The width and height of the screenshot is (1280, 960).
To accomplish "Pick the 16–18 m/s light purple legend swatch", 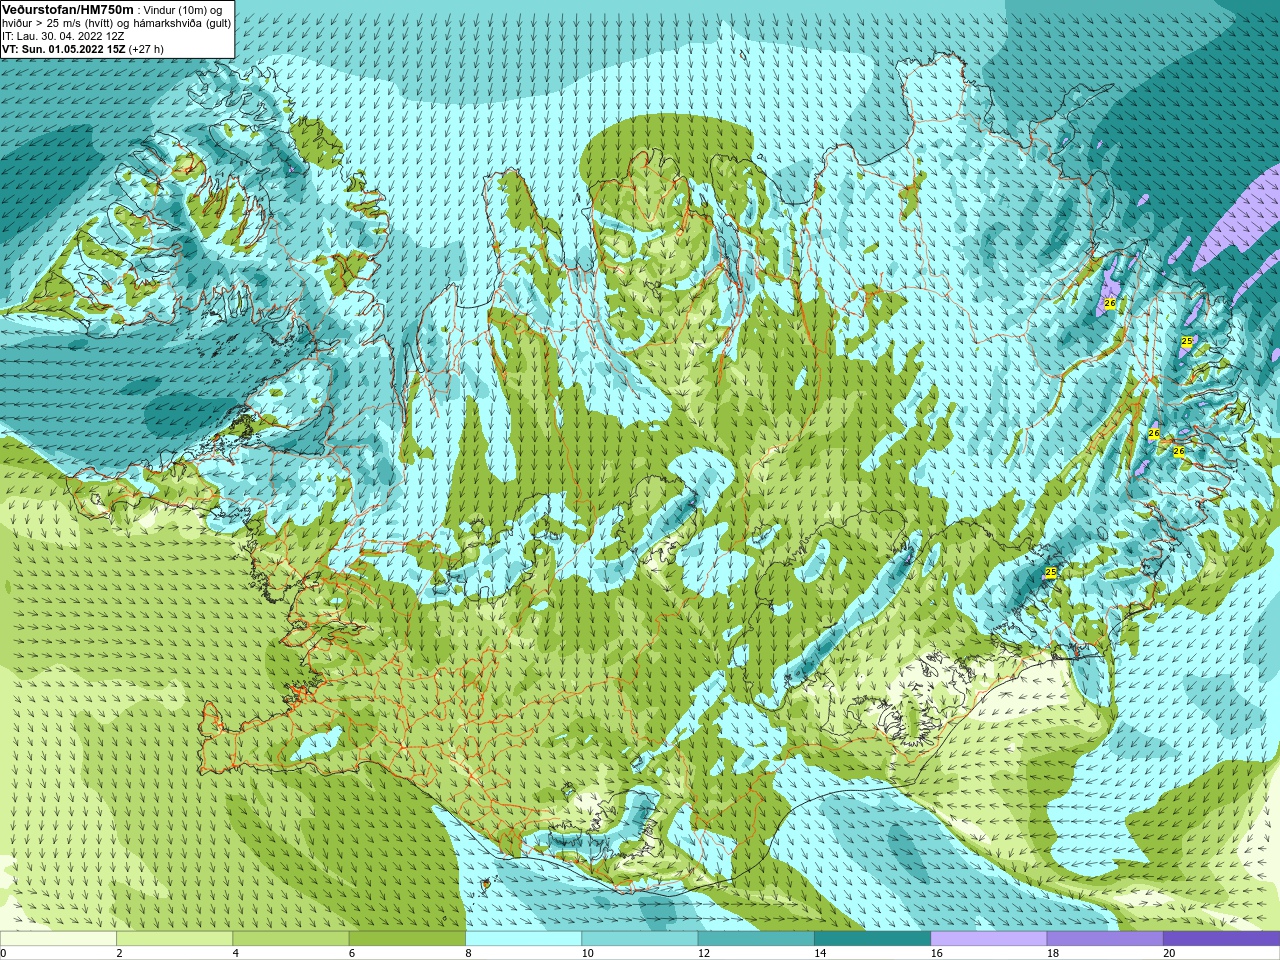I will (x=989, y=939).
